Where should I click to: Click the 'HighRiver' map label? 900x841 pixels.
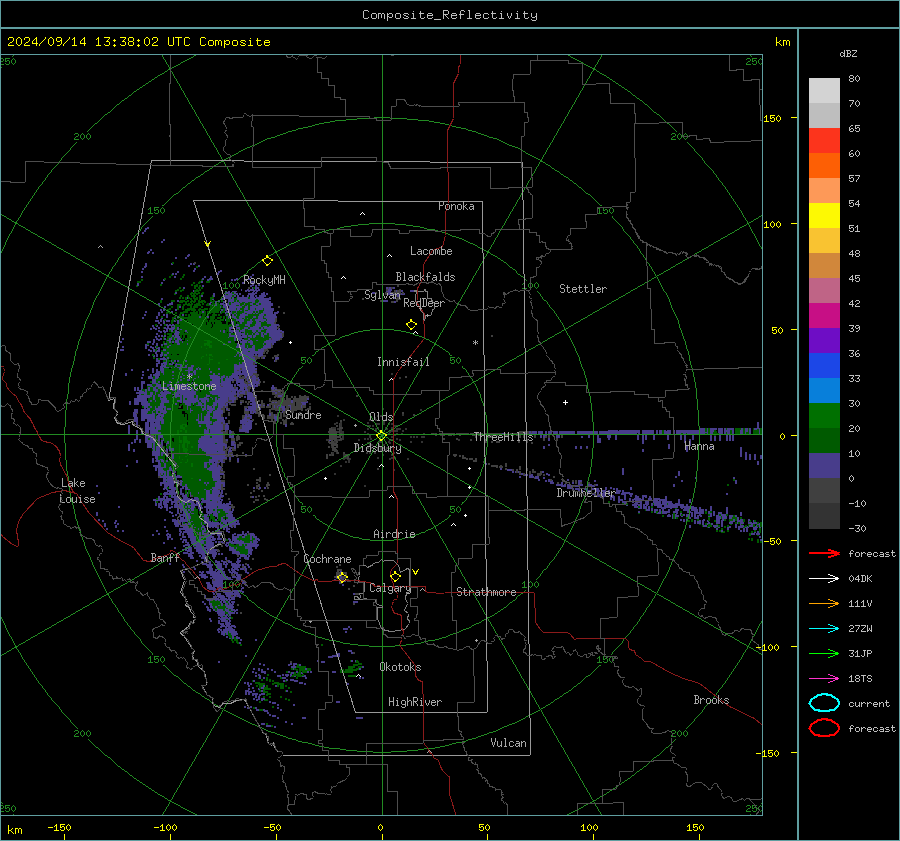415,702
